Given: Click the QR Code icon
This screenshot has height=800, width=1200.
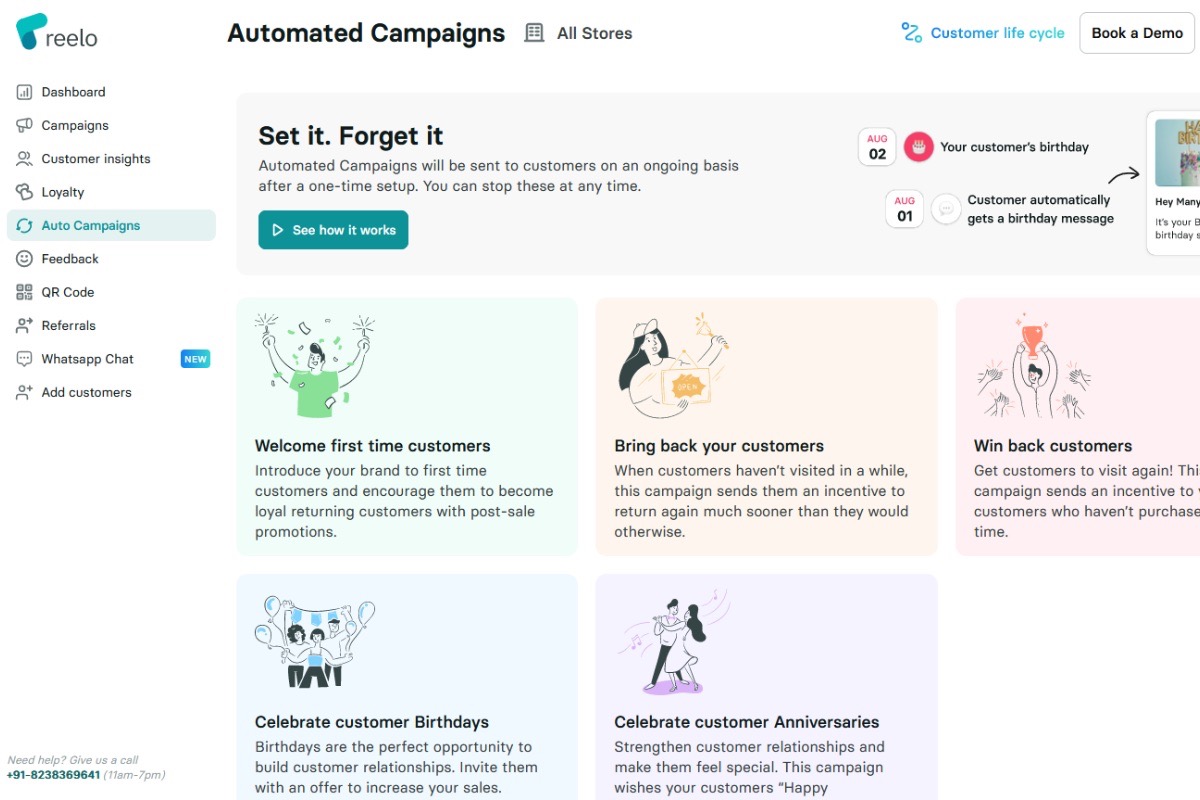Looking at the screenshot, I should click(x=24, y=292).
